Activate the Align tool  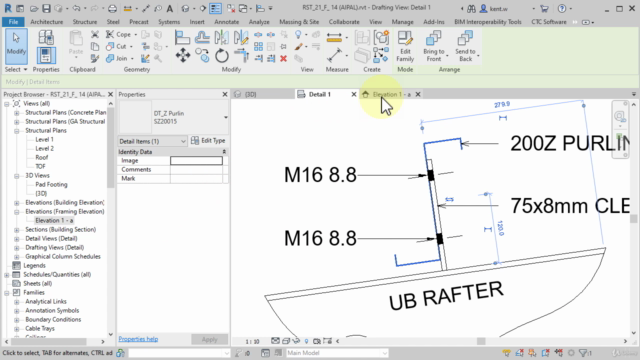click(x=182, y=38)
